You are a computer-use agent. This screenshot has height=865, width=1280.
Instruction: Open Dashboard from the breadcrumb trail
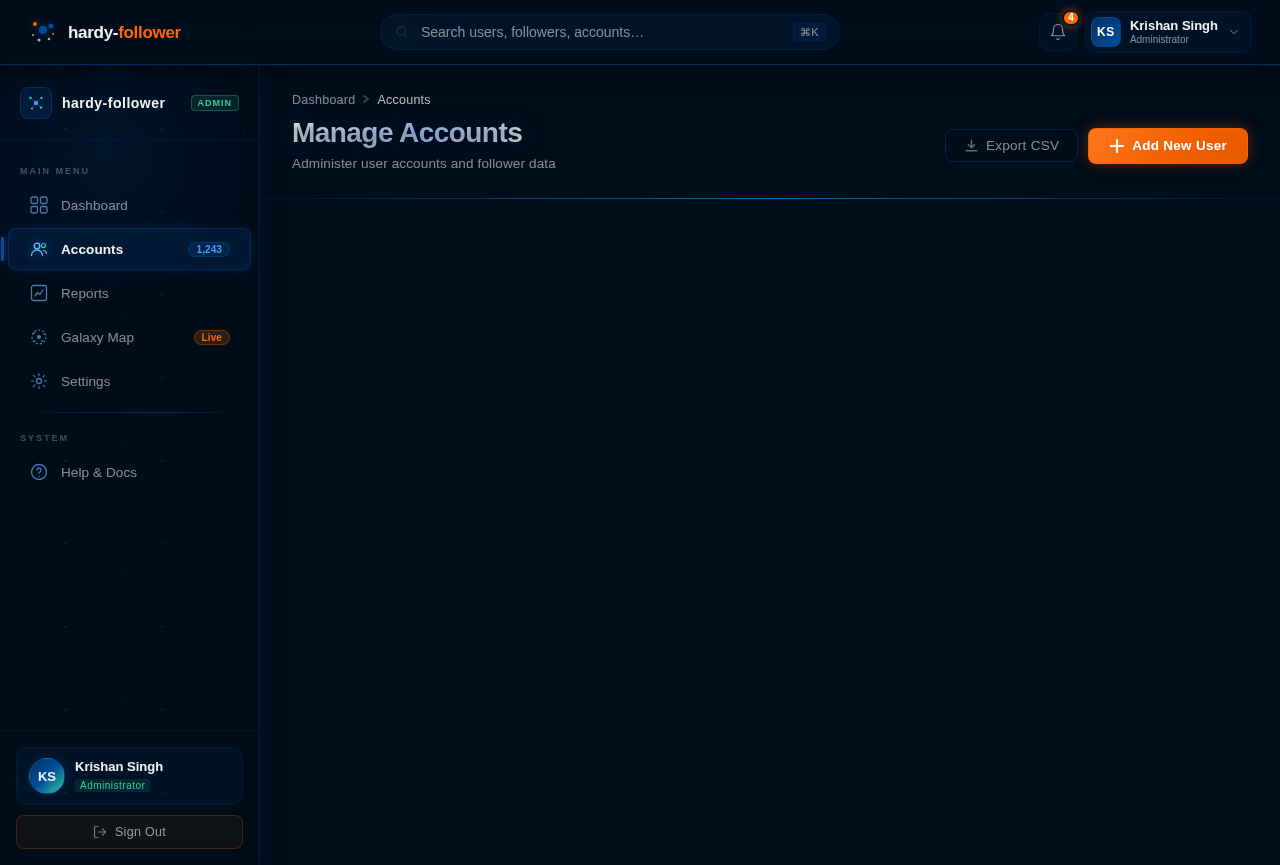[x=324, y=100]
